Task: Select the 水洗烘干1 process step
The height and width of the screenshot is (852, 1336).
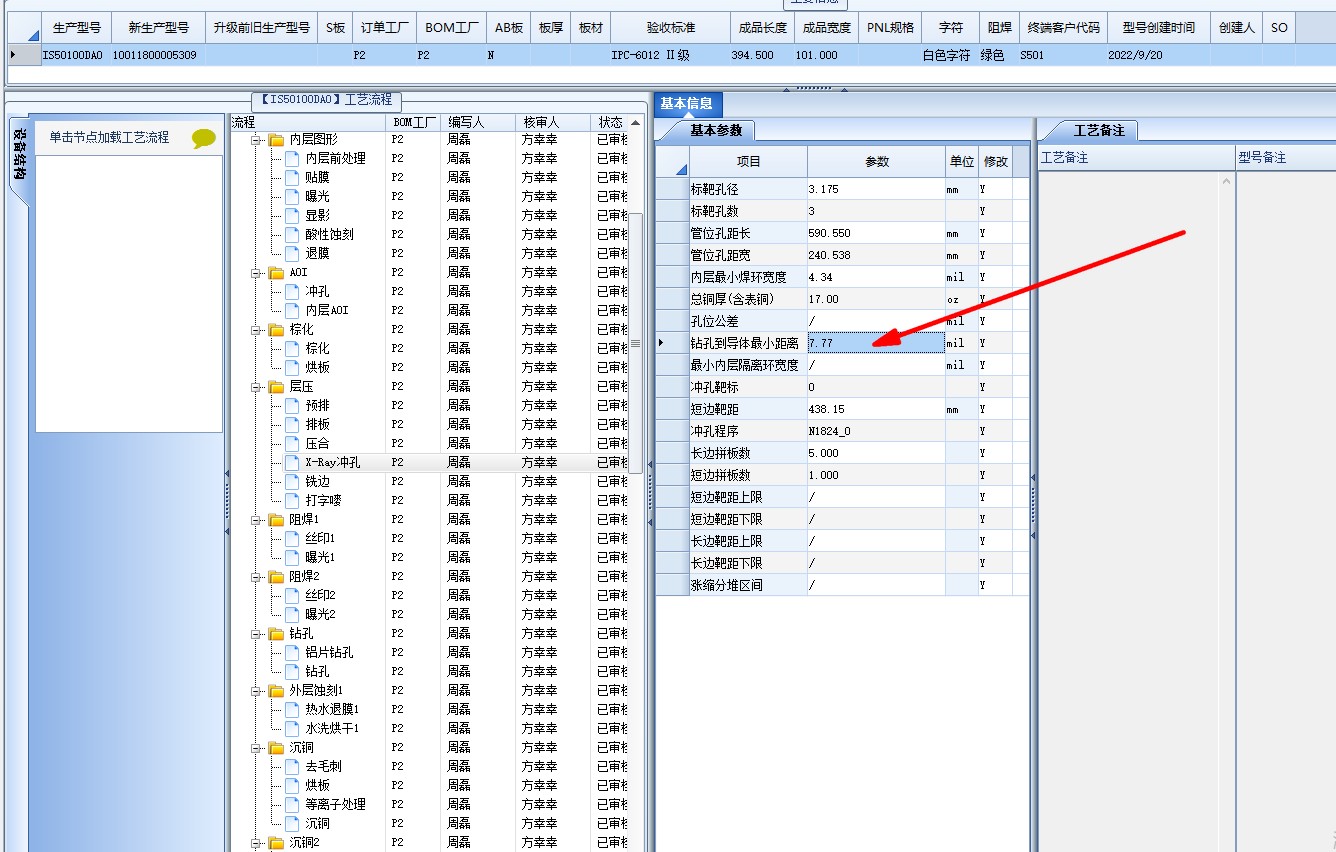Action: pyautogui.click(x=332, y=728)
